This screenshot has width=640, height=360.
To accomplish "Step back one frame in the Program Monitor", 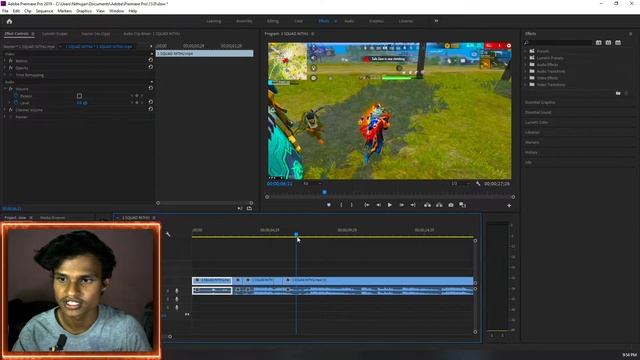I will [x=378, y=205].
